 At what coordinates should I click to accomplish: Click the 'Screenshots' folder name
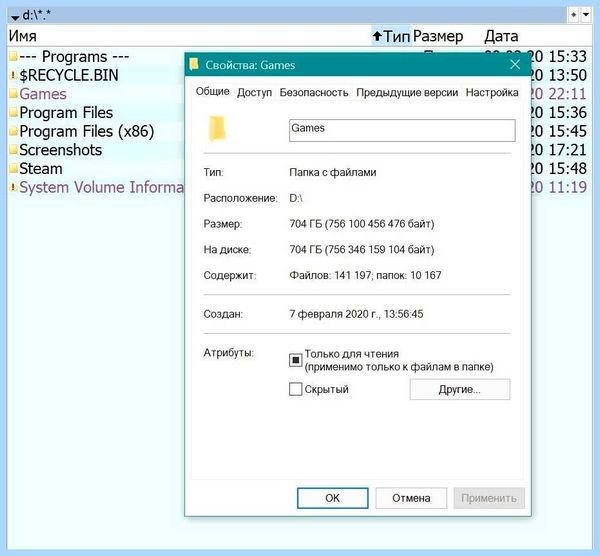pos(60,150)
